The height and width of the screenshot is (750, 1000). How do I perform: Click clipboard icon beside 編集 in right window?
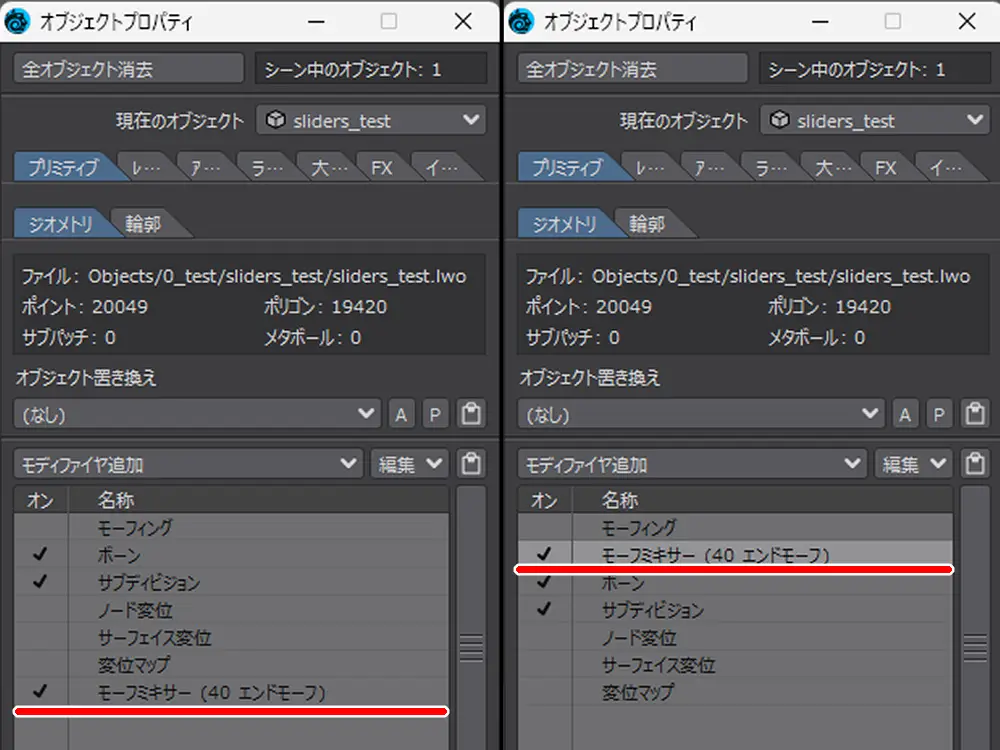(x=974, y=464)
